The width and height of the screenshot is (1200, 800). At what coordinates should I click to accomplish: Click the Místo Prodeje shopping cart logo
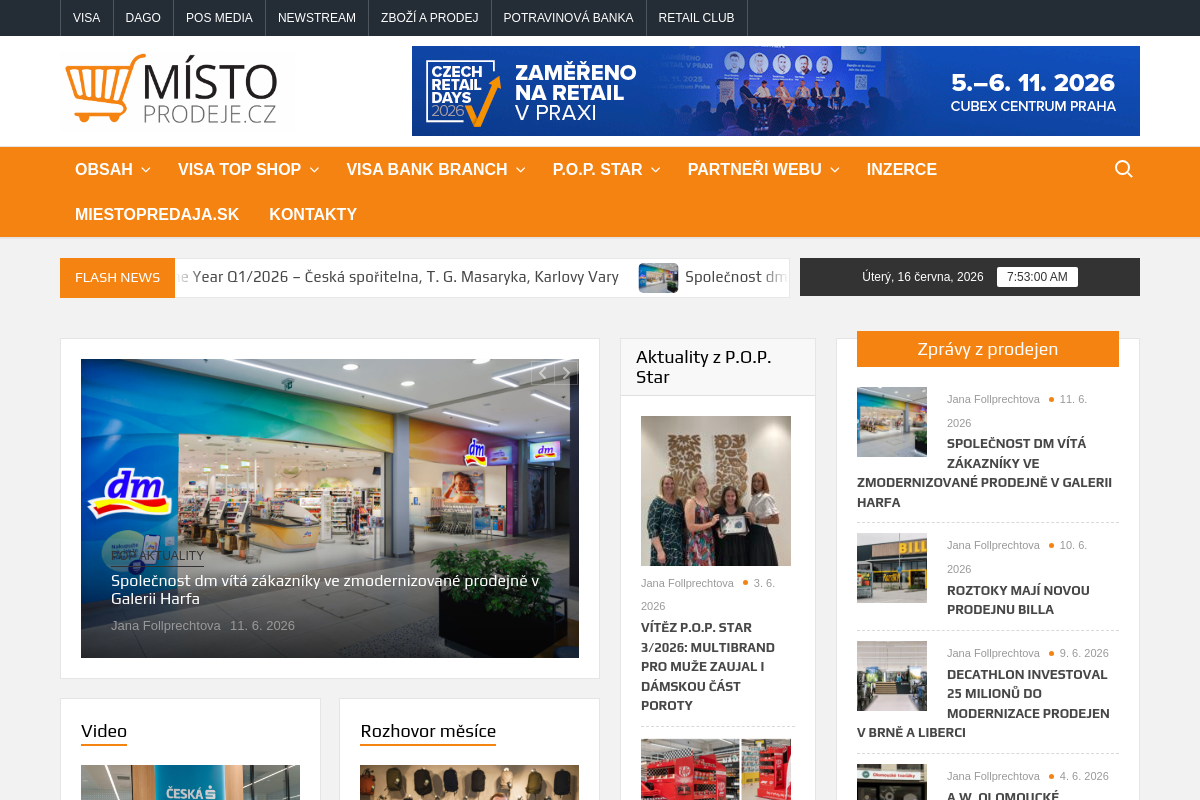click(171, 90)
